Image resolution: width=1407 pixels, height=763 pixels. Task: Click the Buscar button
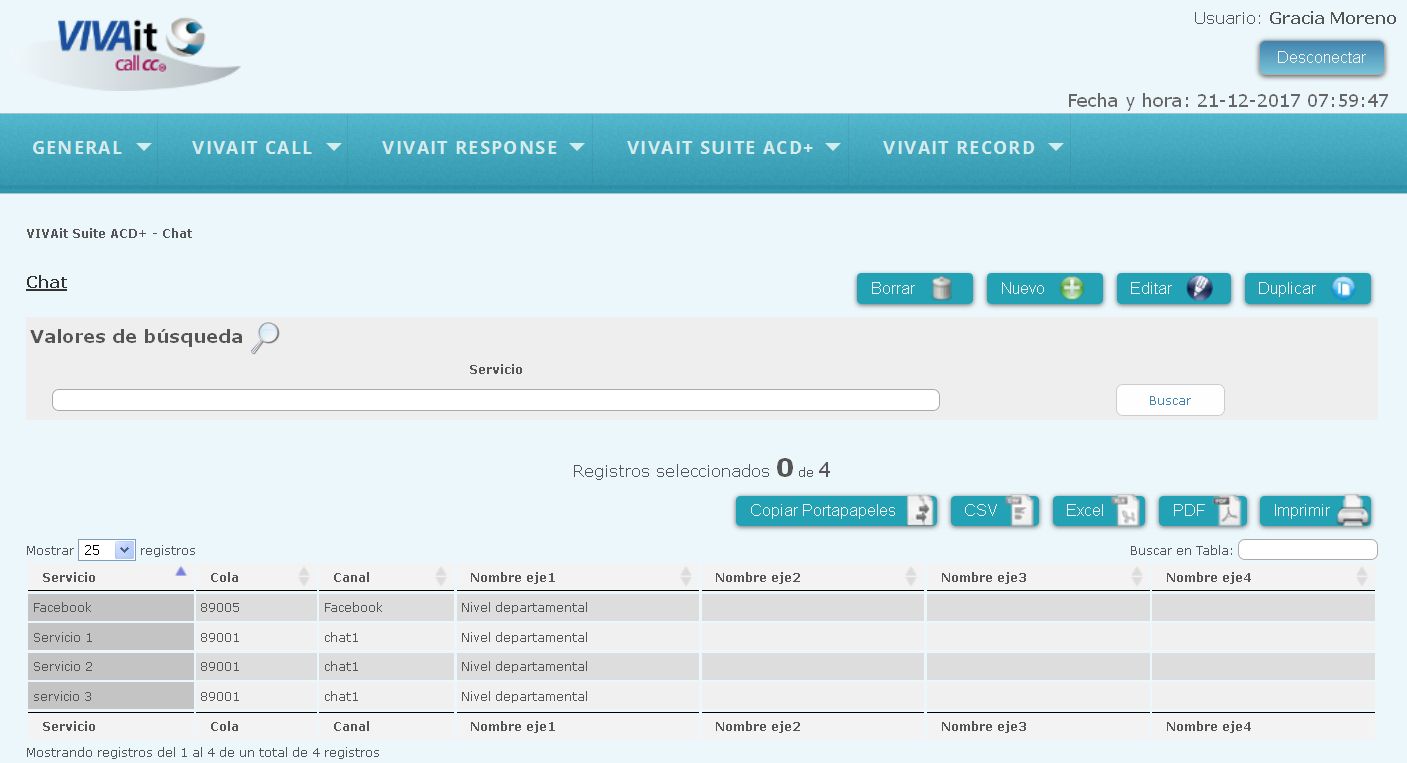(1170, 400)
